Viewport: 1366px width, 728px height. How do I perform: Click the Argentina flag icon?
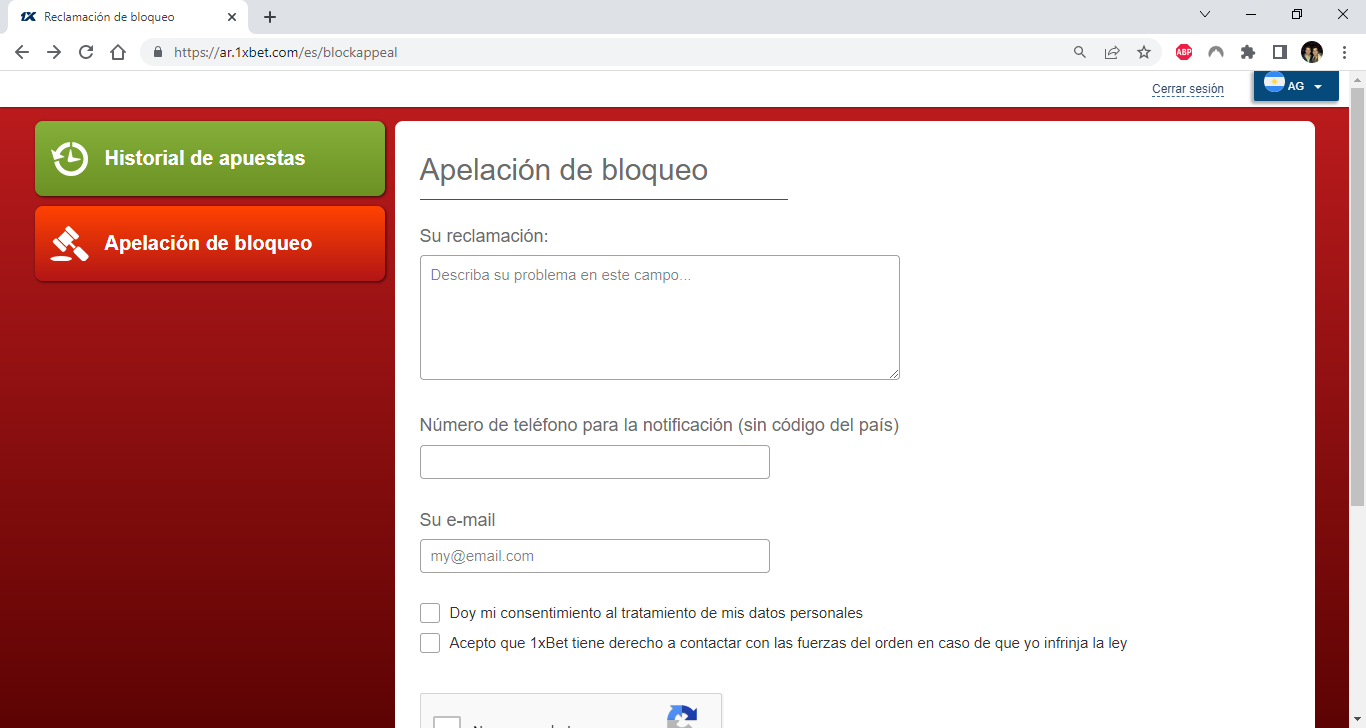(x=1274, y=84)
